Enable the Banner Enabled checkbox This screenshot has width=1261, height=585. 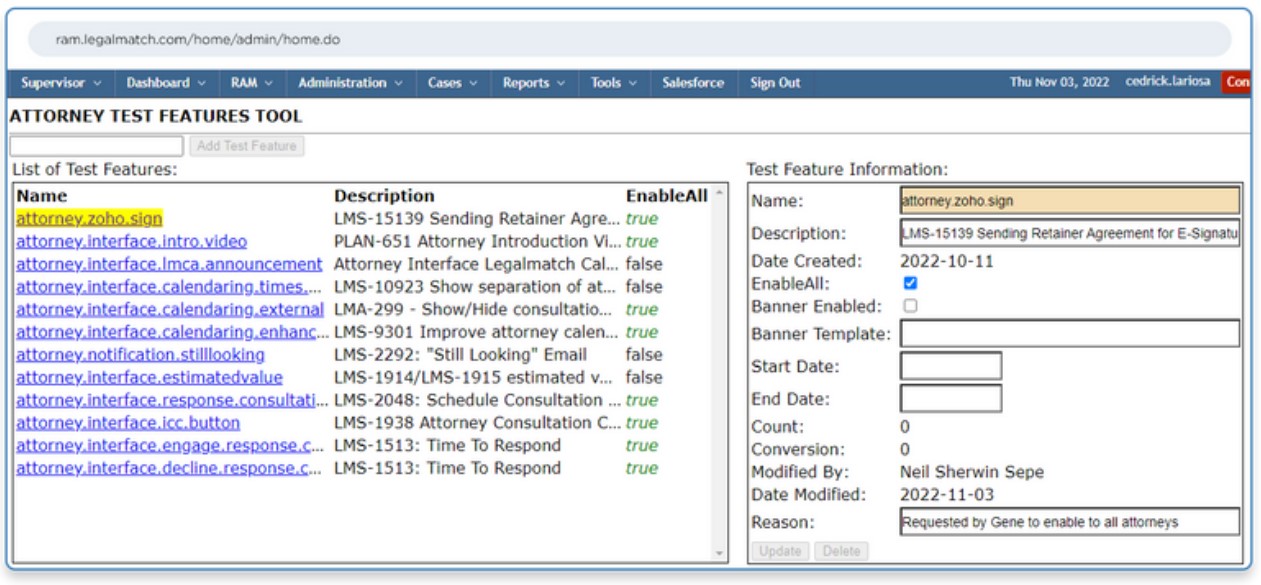tap(910, 306)
